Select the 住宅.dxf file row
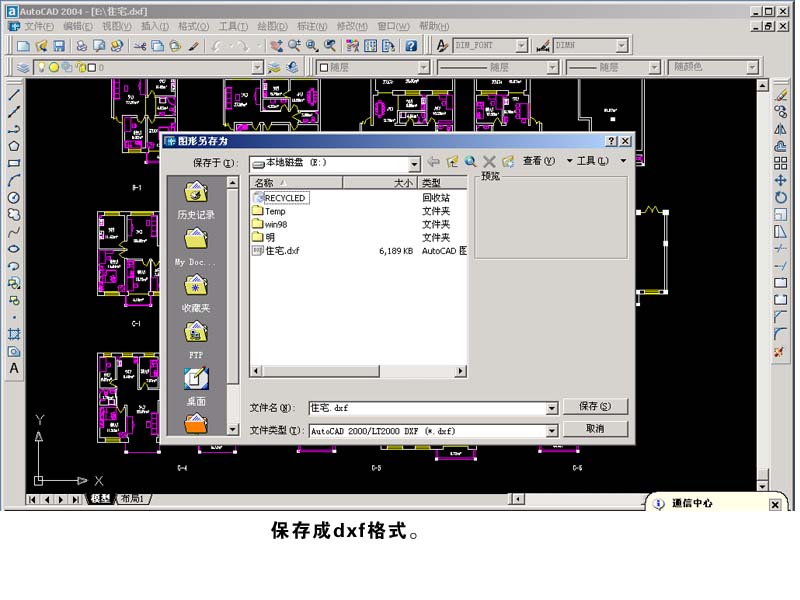This screenshot has width=800, height=600. (359, 251)
